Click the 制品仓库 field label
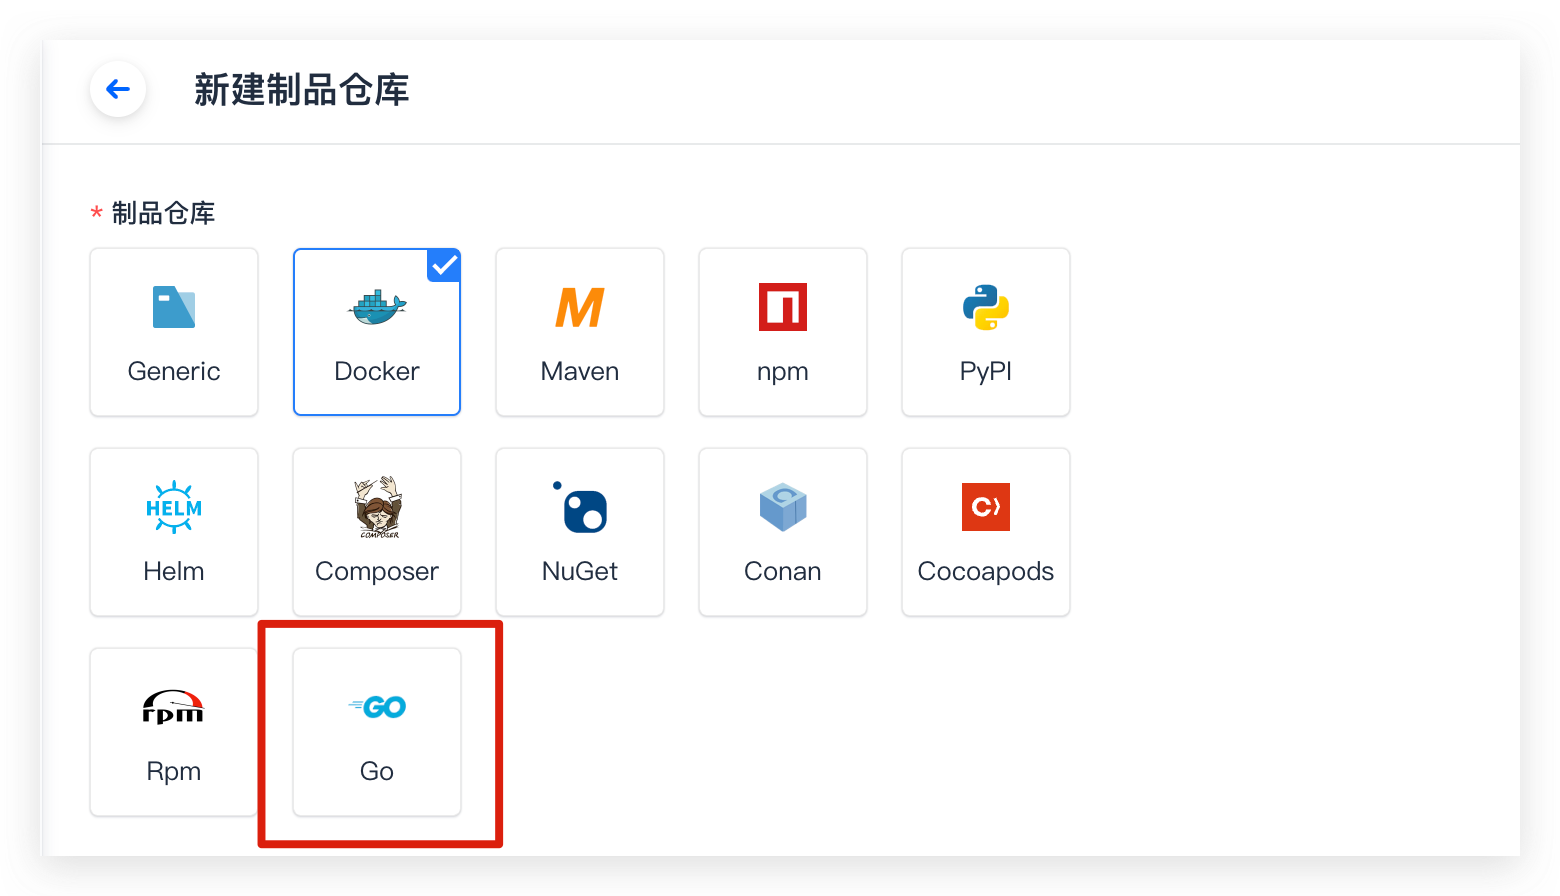Image resolution: width=1560 pixels, height=896 pixels. click(x=164, y=213)
